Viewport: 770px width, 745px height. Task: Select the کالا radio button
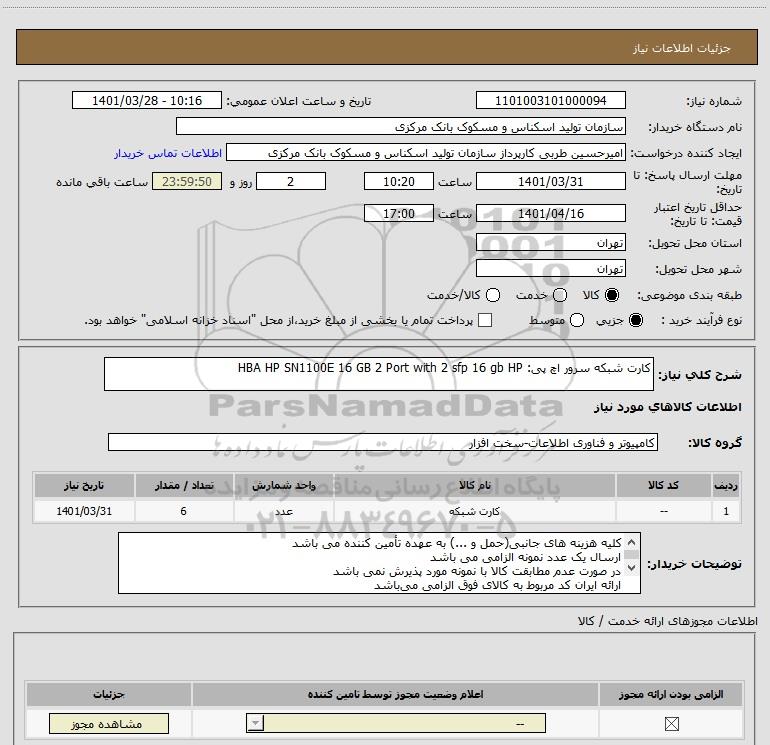(x=612, y=295)
